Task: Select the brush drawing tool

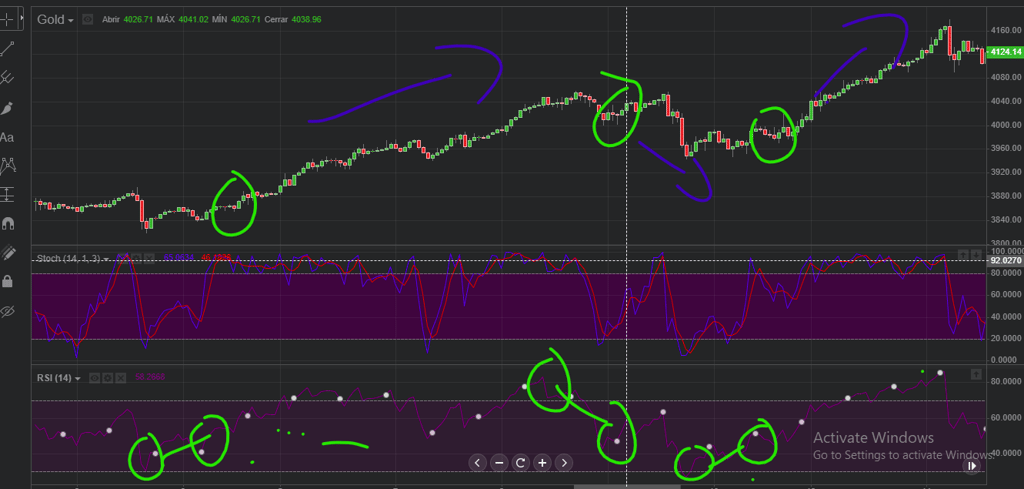Action: (7, 108)
